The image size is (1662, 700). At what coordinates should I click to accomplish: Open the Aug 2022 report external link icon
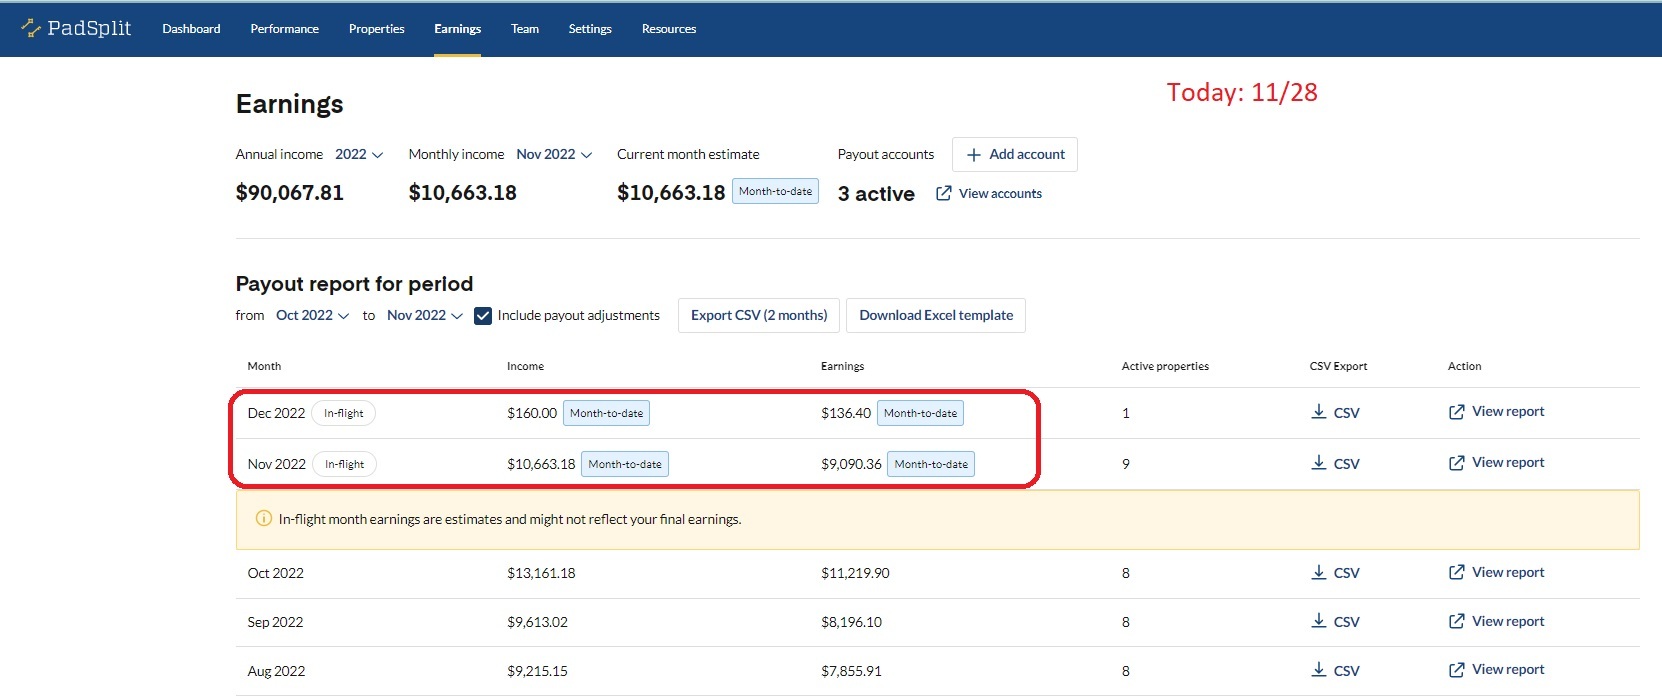tap(1456, 670)
